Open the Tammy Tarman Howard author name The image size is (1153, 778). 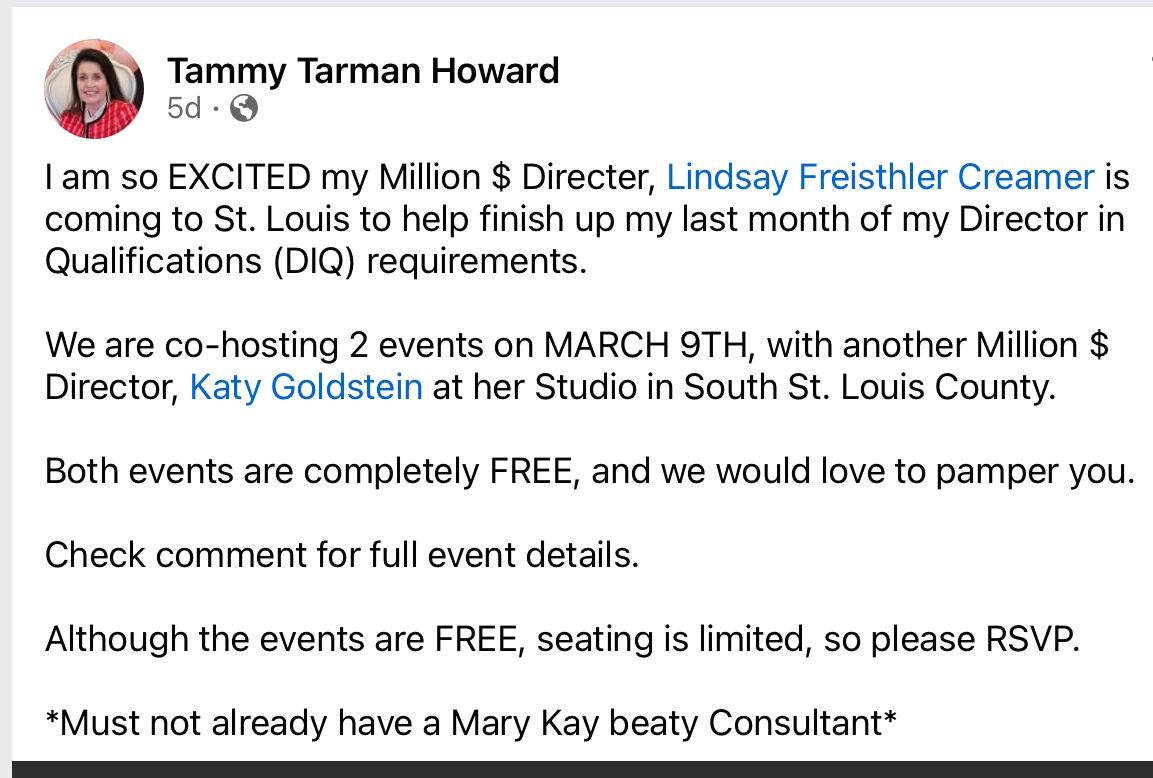point(363,71)
